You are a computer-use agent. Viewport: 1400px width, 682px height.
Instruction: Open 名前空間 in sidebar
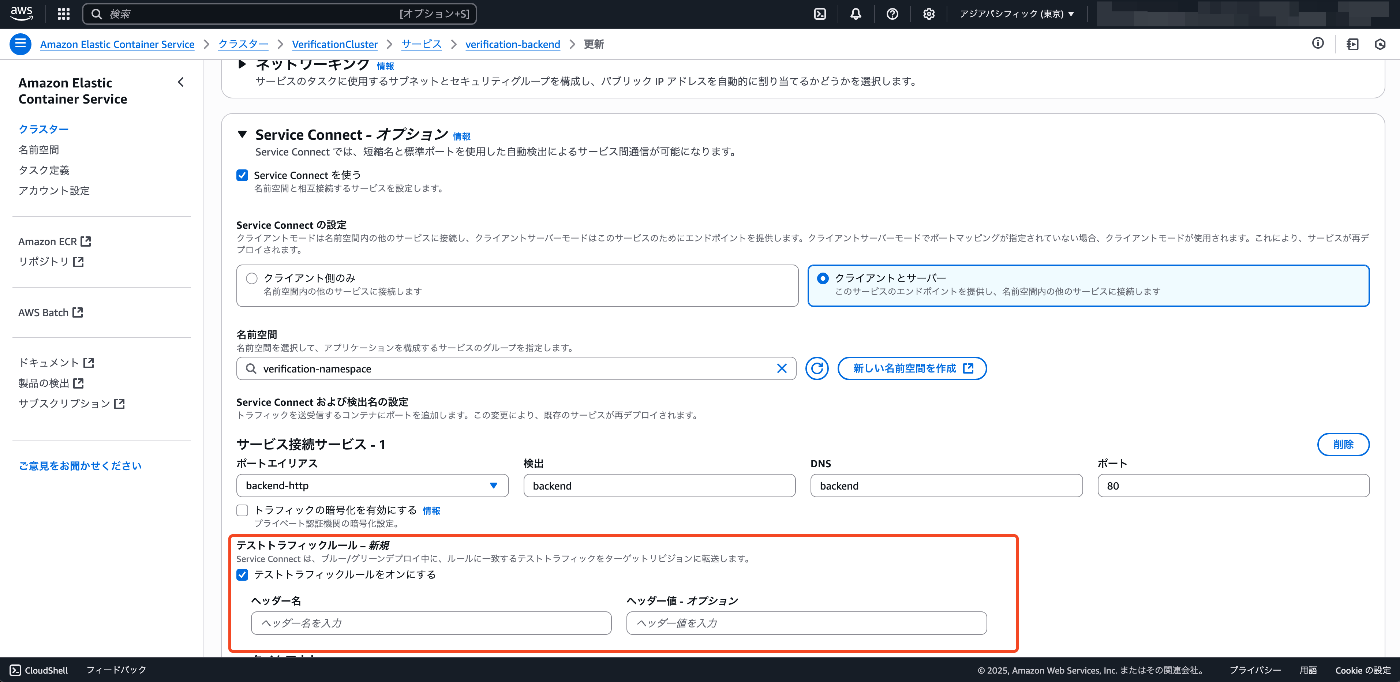click(x=38, y=149)
